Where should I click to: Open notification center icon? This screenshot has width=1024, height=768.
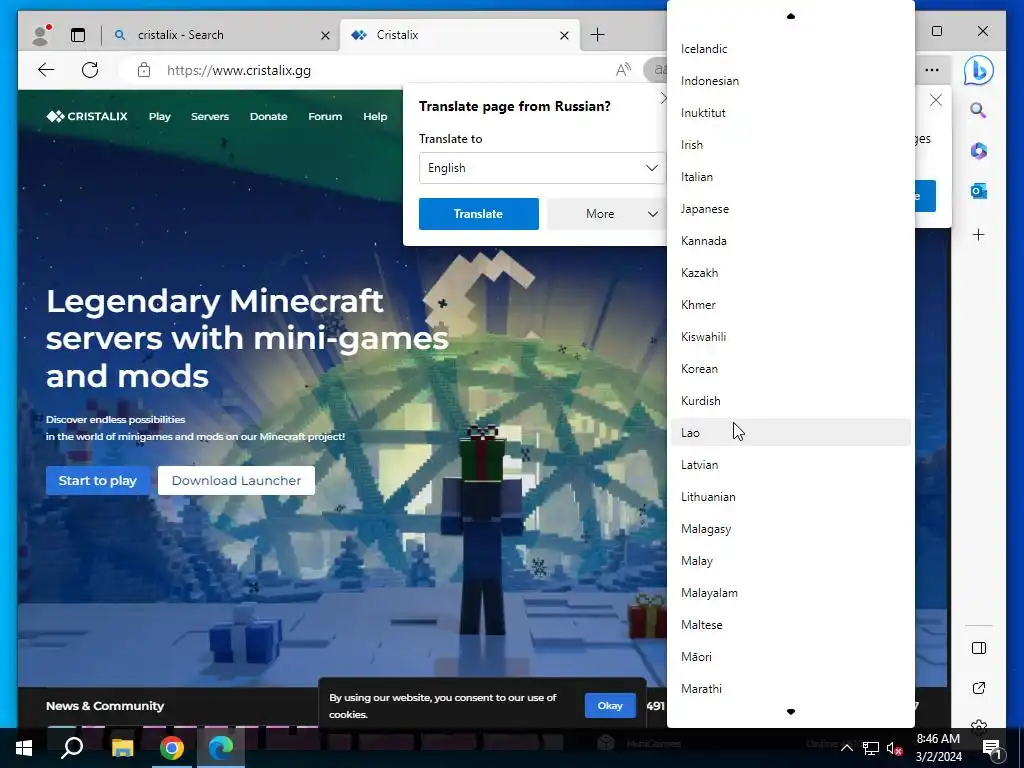tap(991, 748)
